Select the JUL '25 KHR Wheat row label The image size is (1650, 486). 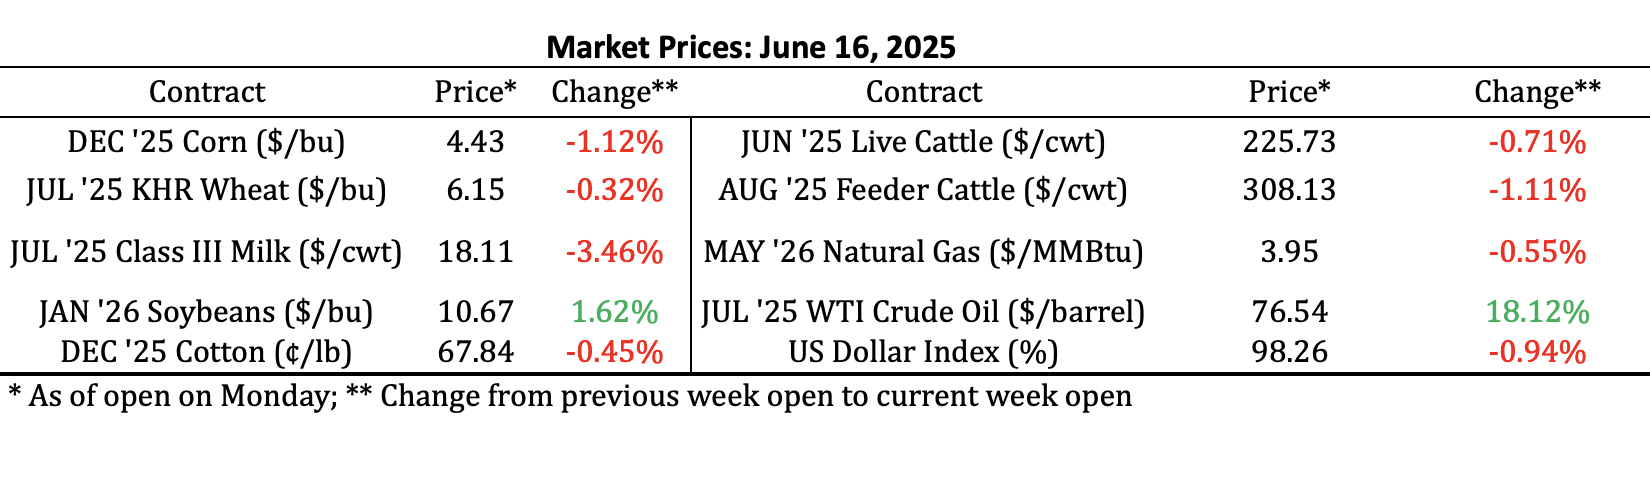[x=206, y=190]
